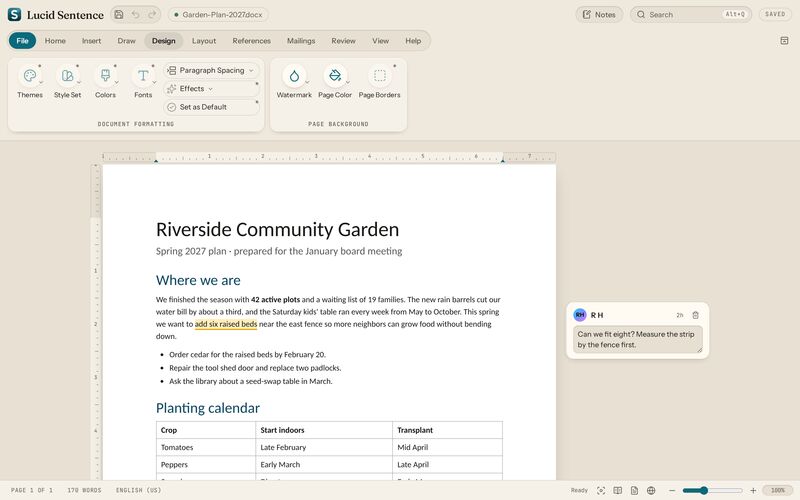
Task: Click the bold '42 active plots' text
Action: click(276, 299)
